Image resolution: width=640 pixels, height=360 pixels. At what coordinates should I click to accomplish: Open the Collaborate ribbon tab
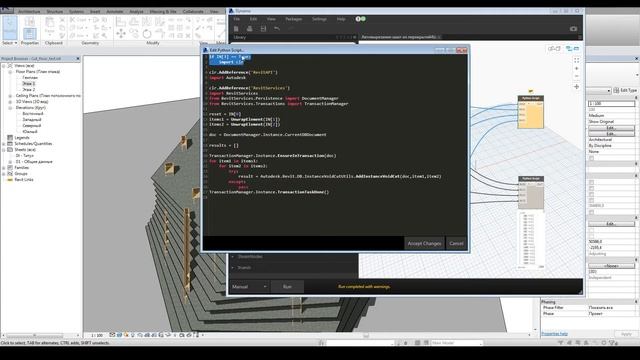(x=193, y=11)
